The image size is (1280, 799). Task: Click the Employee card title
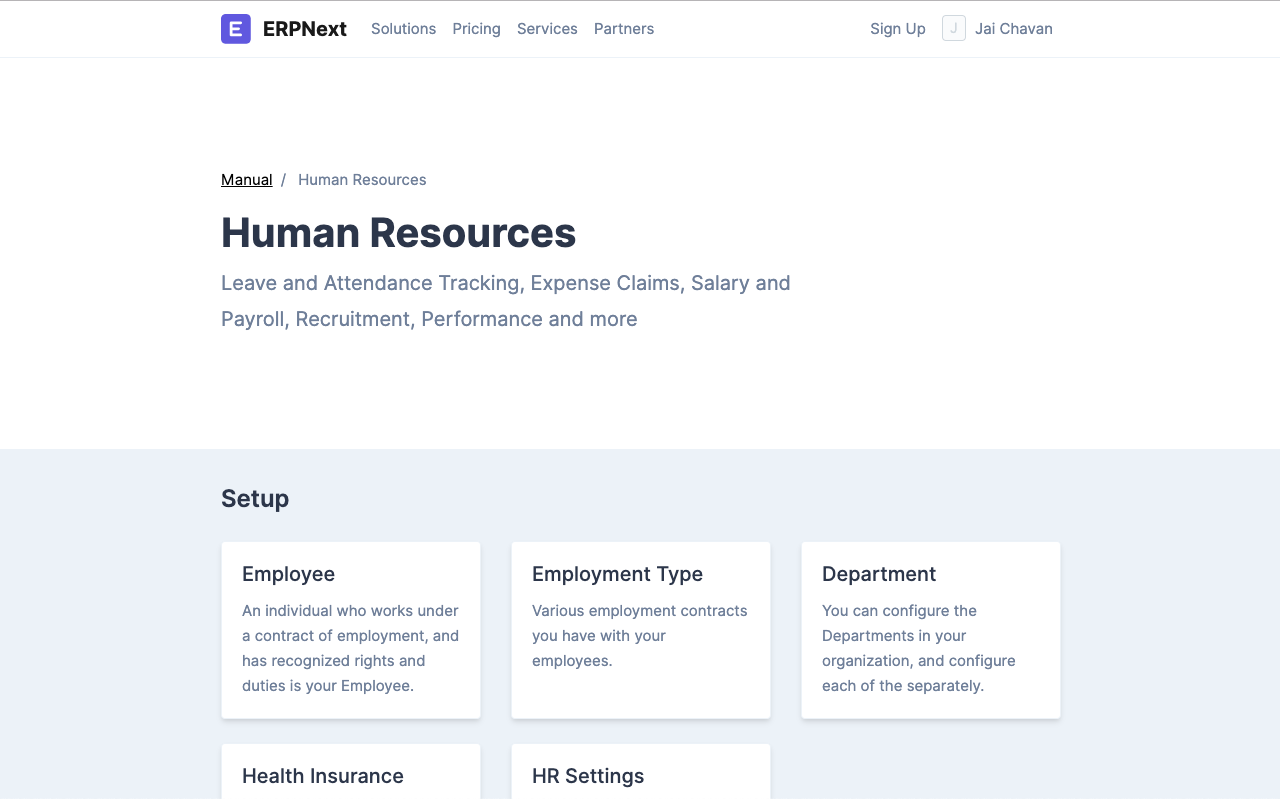(x=288, y=574)
